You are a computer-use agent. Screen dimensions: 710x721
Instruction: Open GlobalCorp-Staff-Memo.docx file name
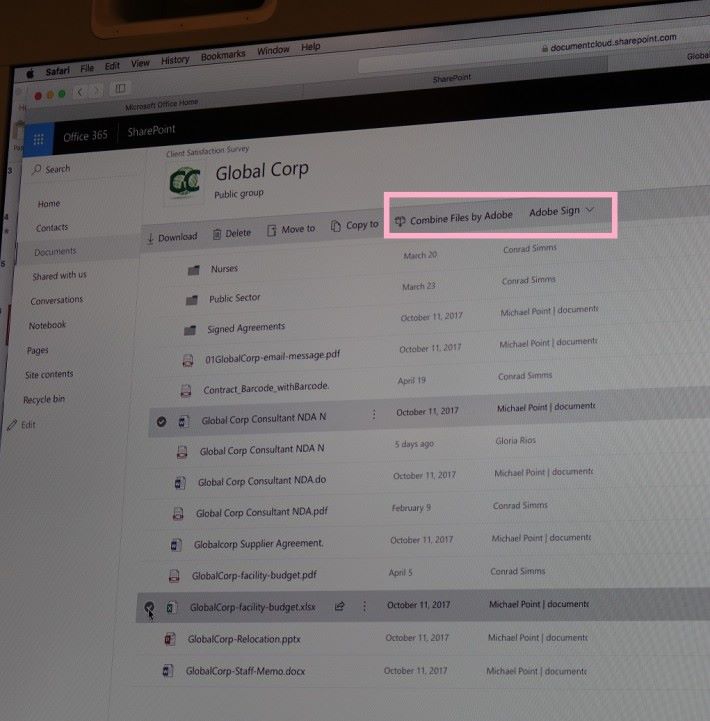click(x=245, y=671)
